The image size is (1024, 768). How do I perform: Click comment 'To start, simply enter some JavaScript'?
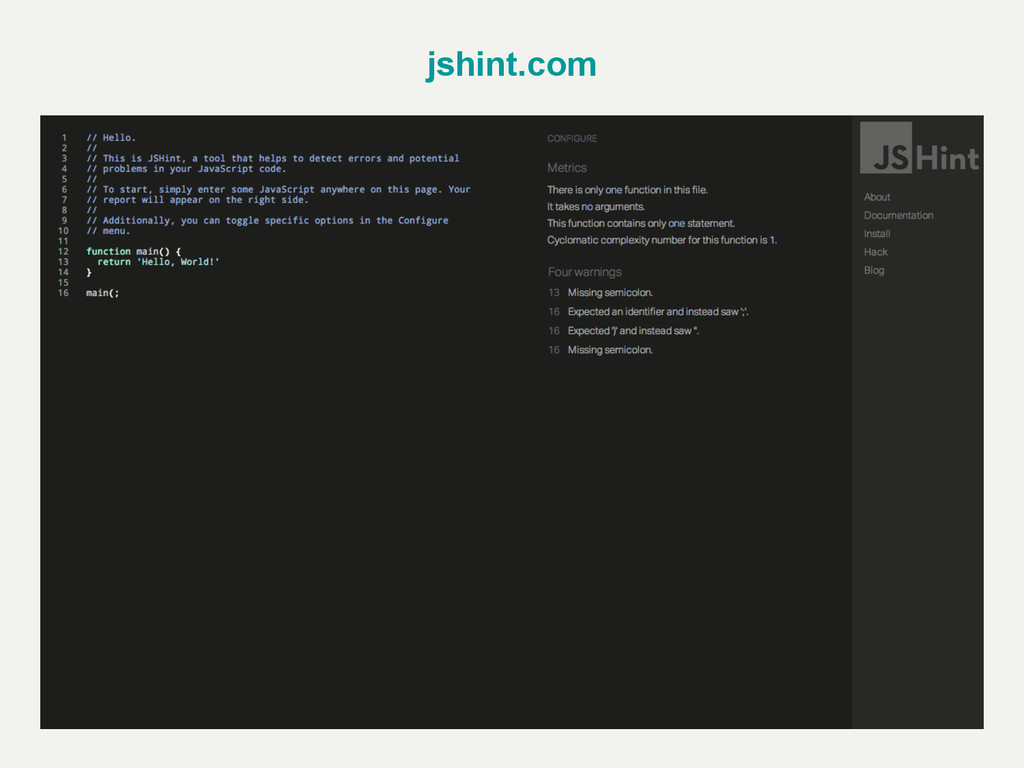click(278, 189)
